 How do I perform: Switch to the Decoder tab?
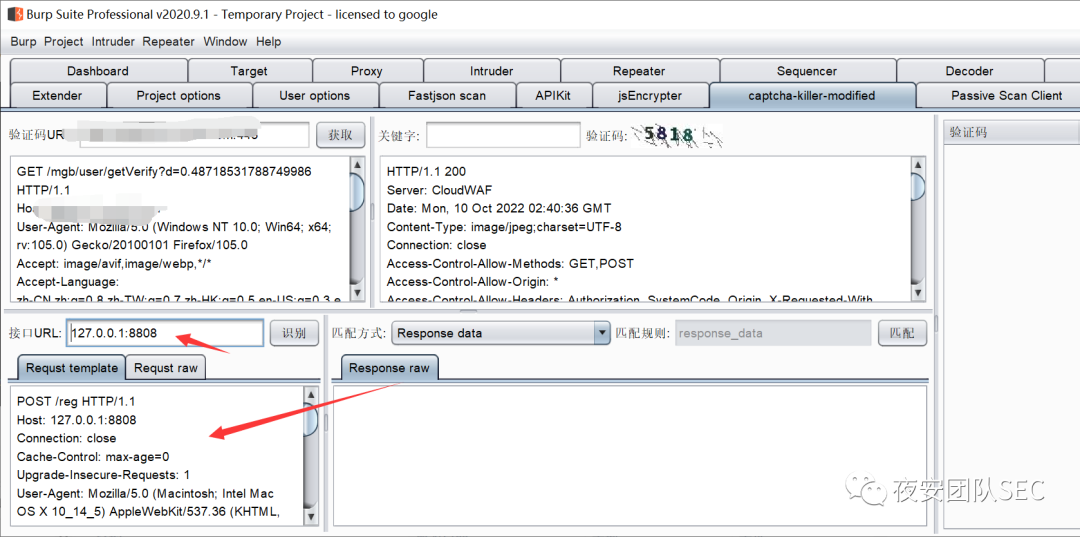click(x=969, y=71)
